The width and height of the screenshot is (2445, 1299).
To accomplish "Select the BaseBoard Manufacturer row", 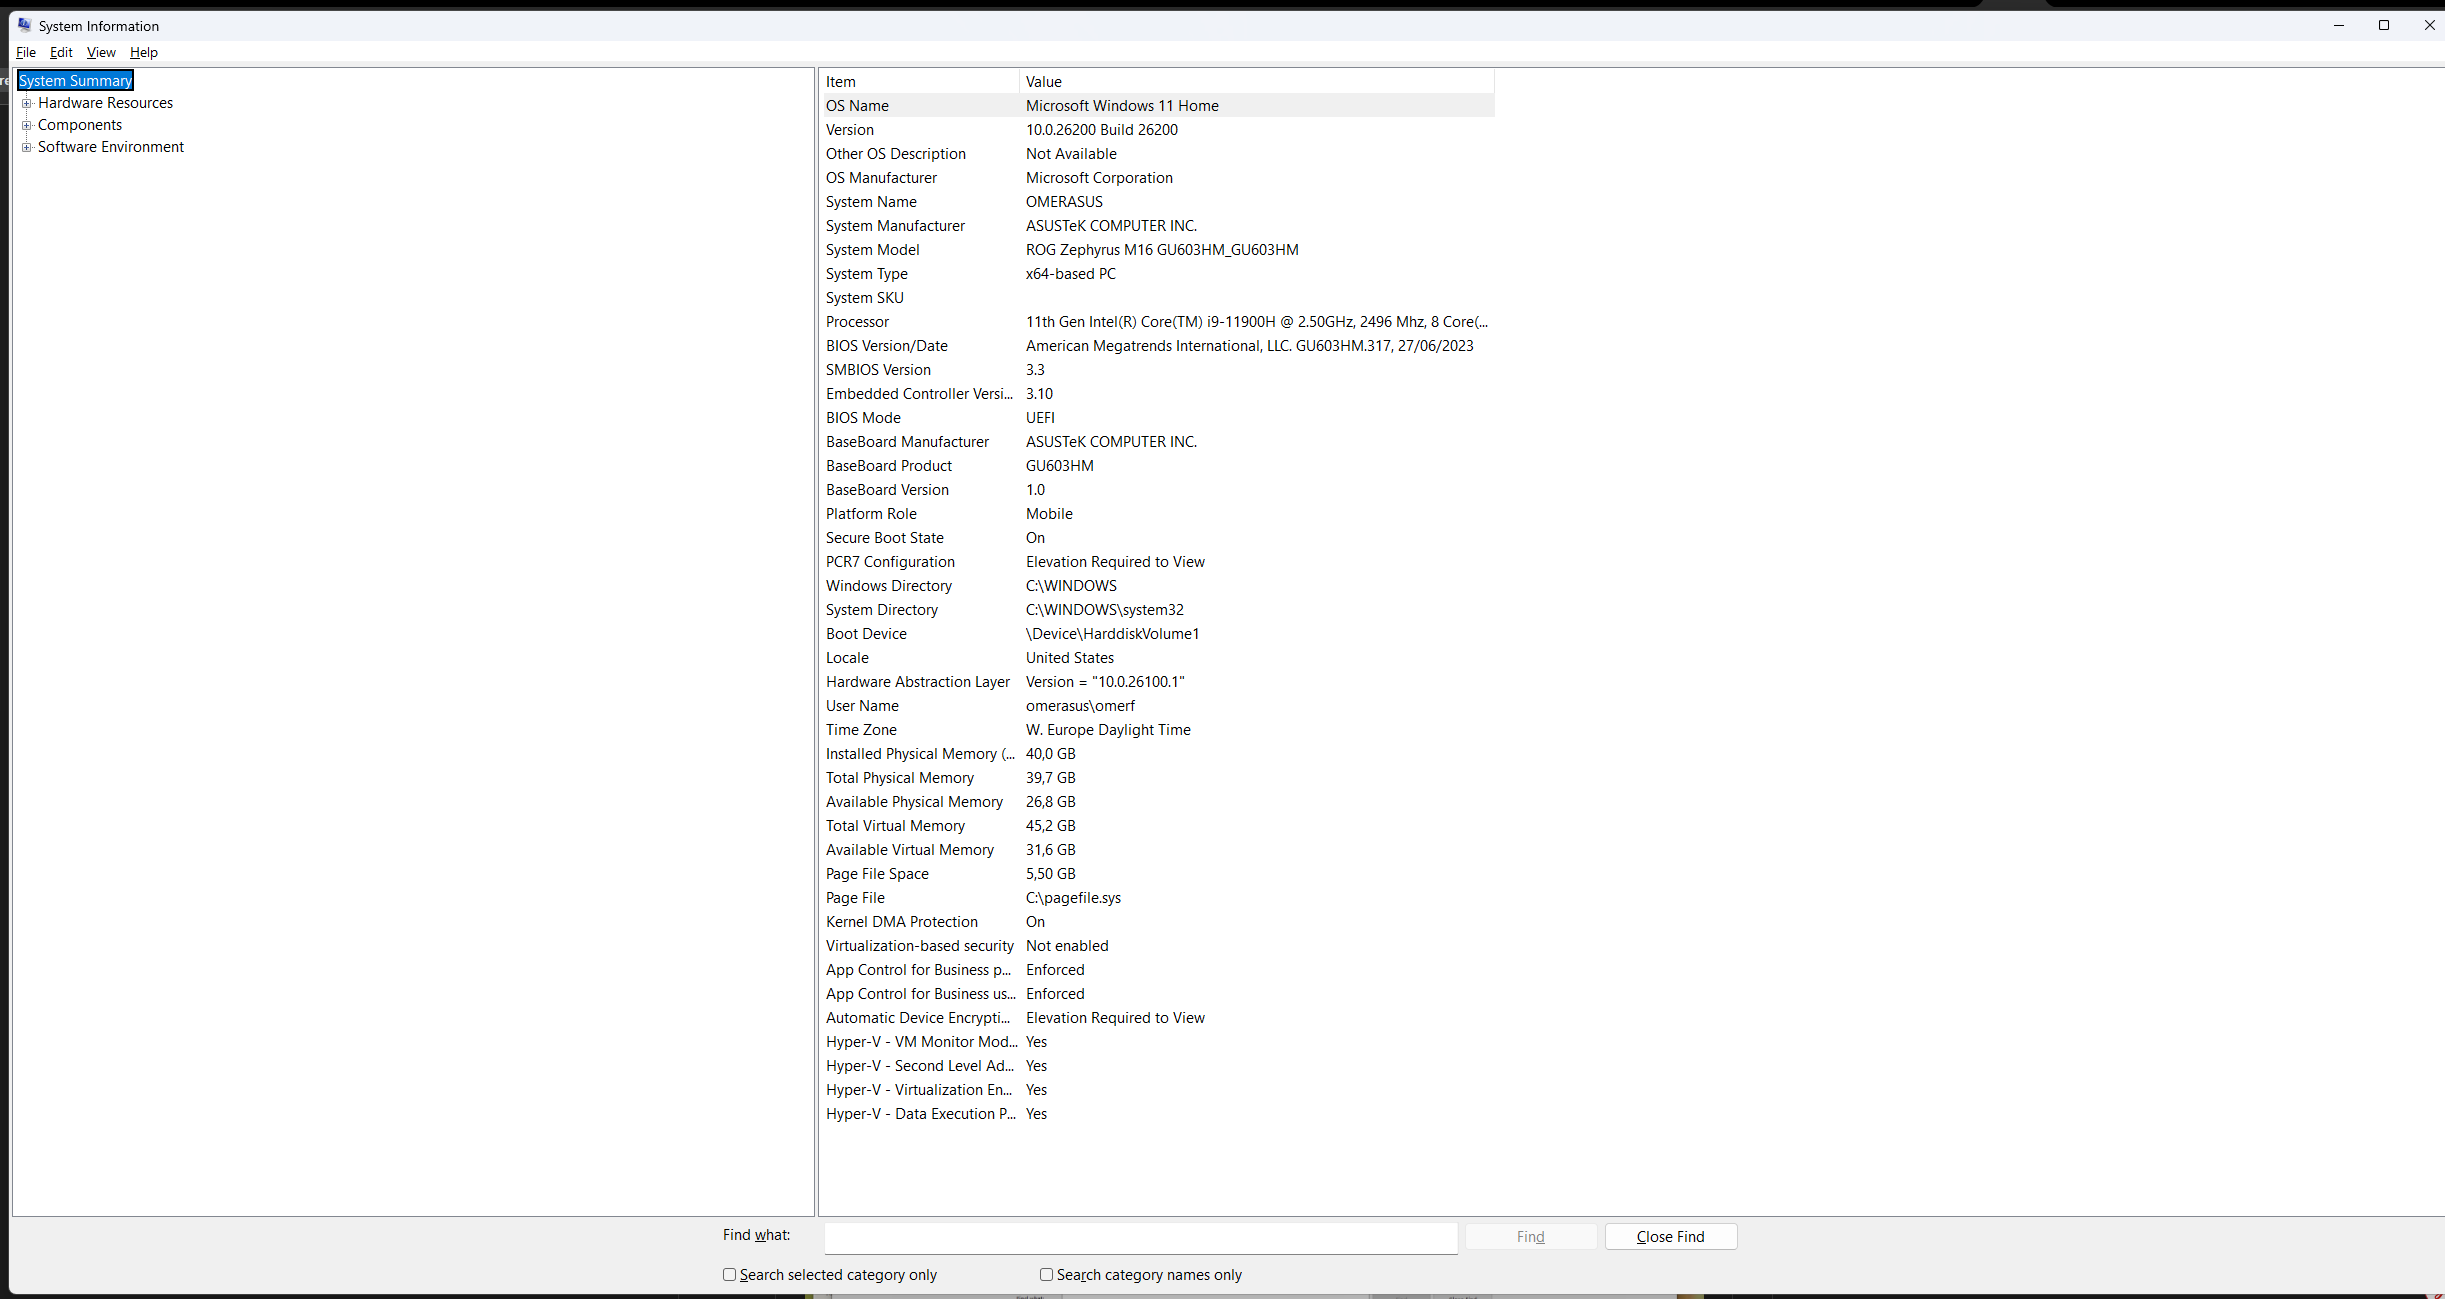I will (1157, 442).
